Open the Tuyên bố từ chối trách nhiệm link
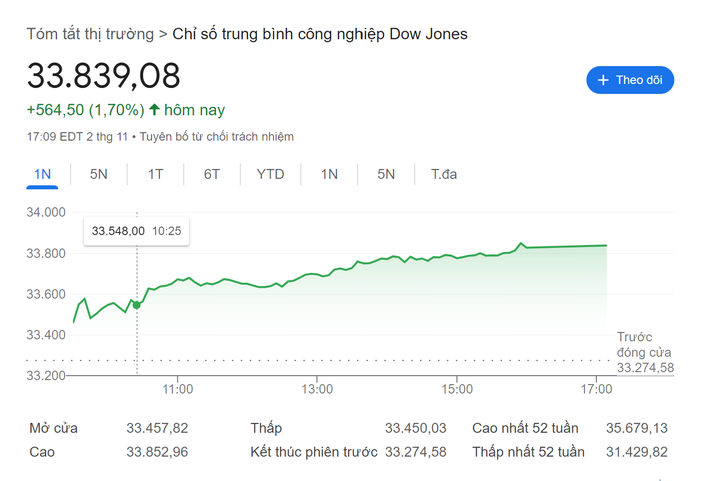 click(x=217, y=136)
